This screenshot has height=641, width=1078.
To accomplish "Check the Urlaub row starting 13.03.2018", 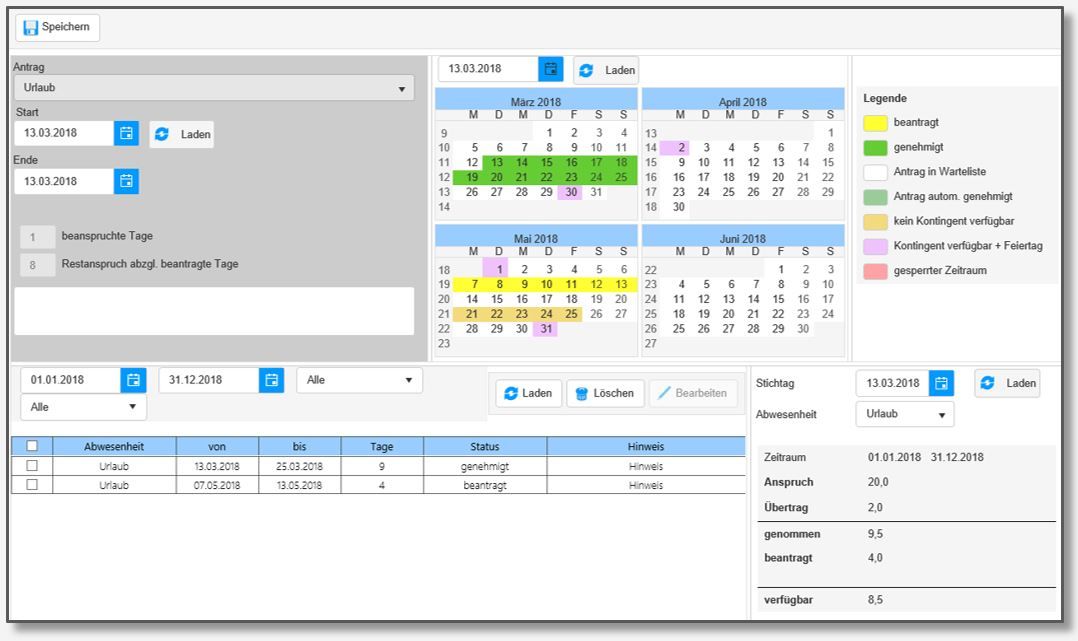I will 32,466.
